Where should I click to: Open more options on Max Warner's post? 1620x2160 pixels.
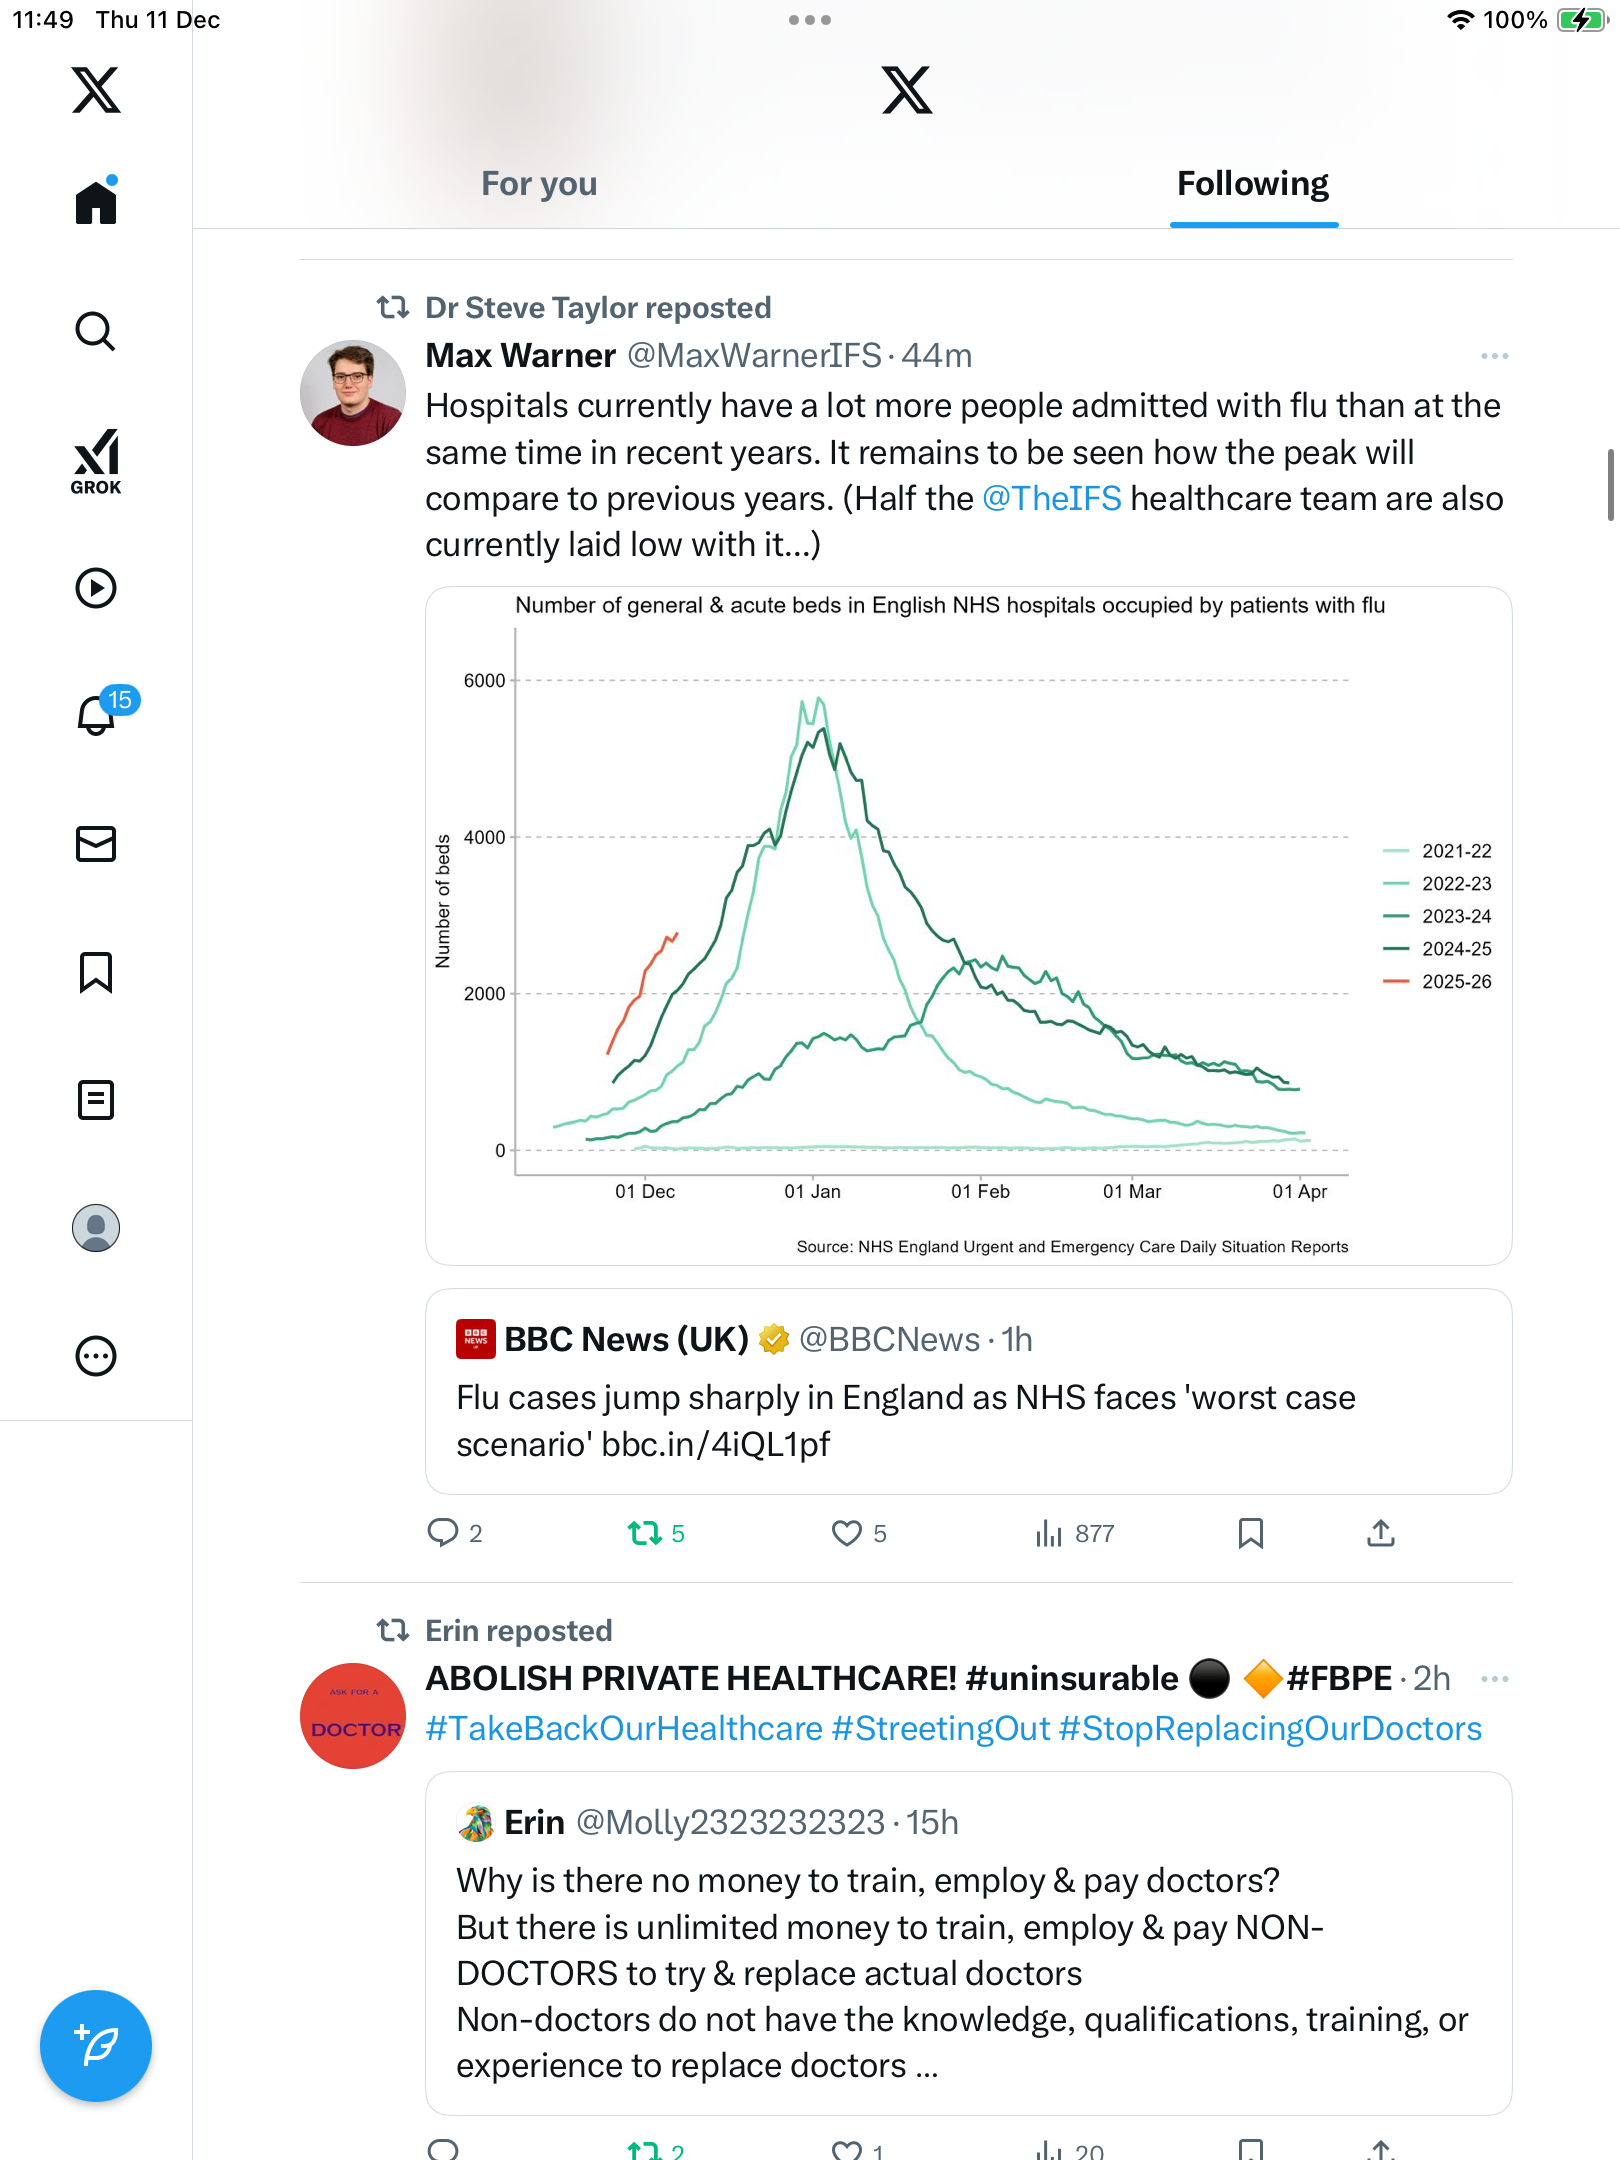coord(1494,356)
